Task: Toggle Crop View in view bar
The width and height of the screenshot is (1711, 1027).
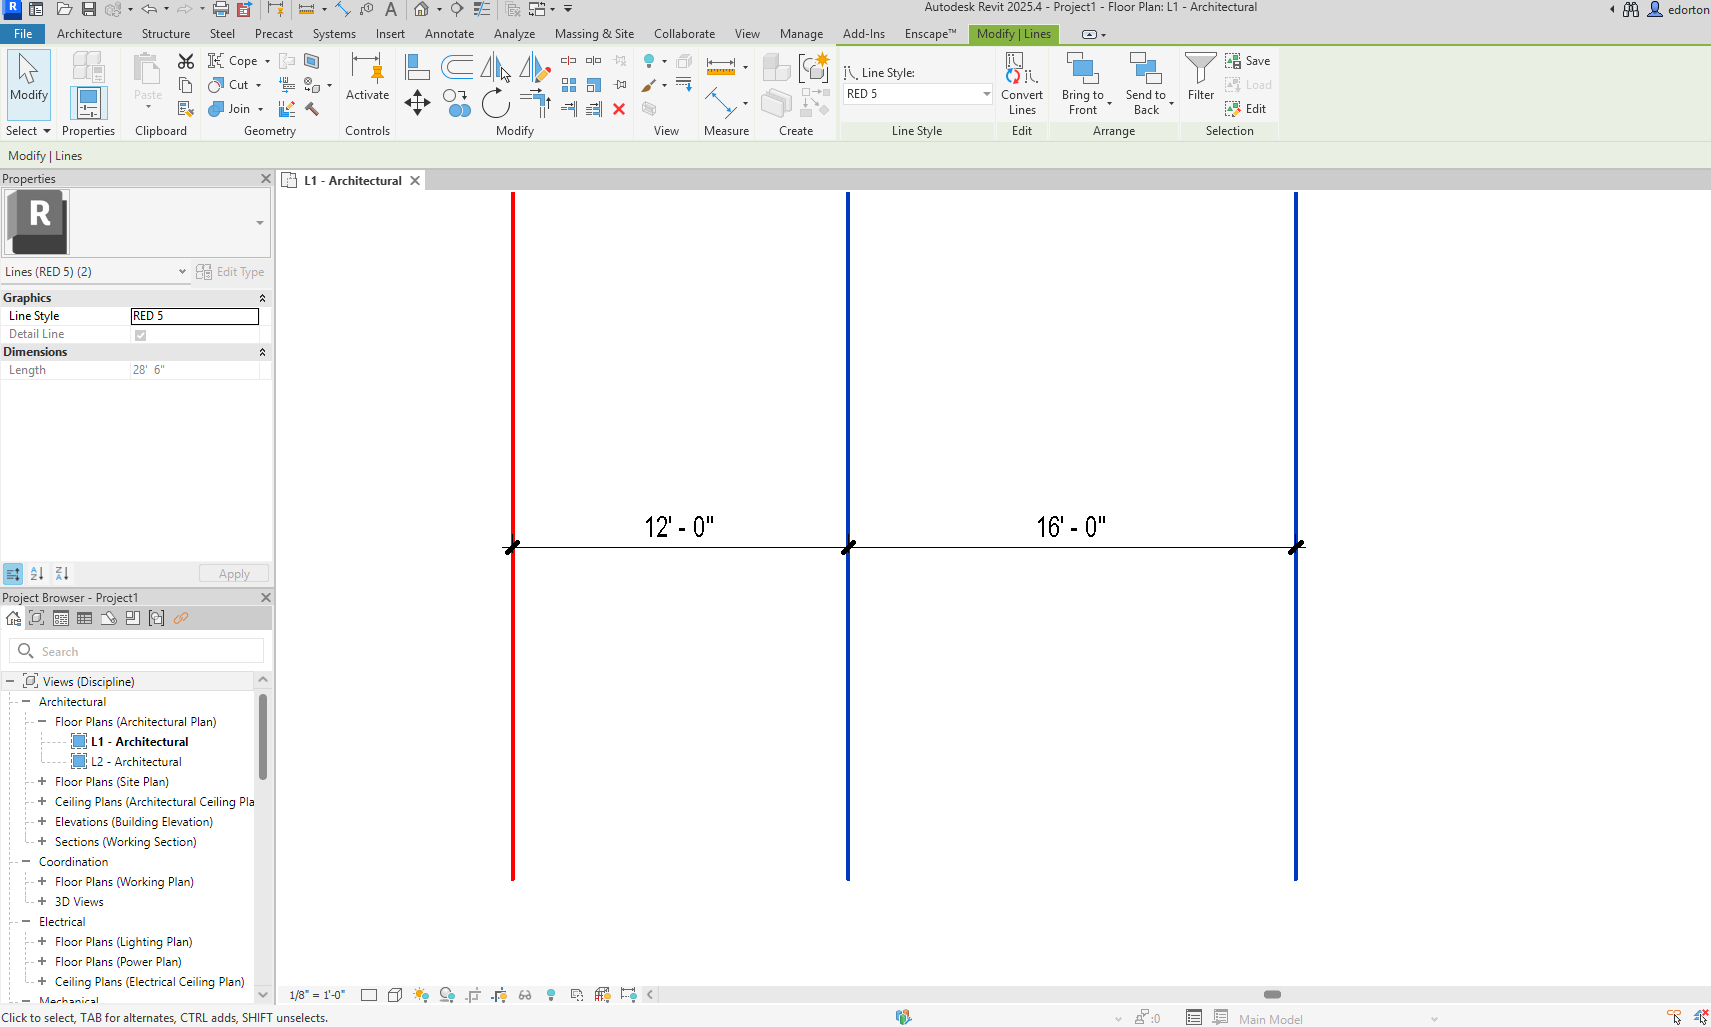Action: (x=473, y=995)
